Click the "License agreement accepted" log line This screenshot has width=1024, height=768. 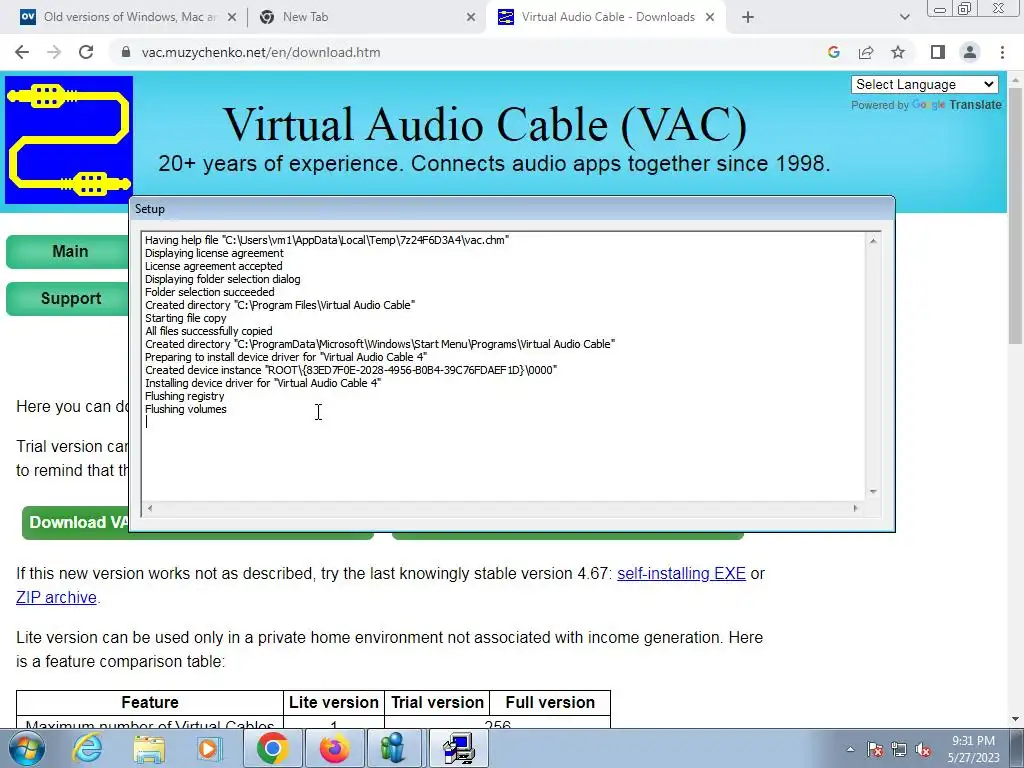coord(214,266)
